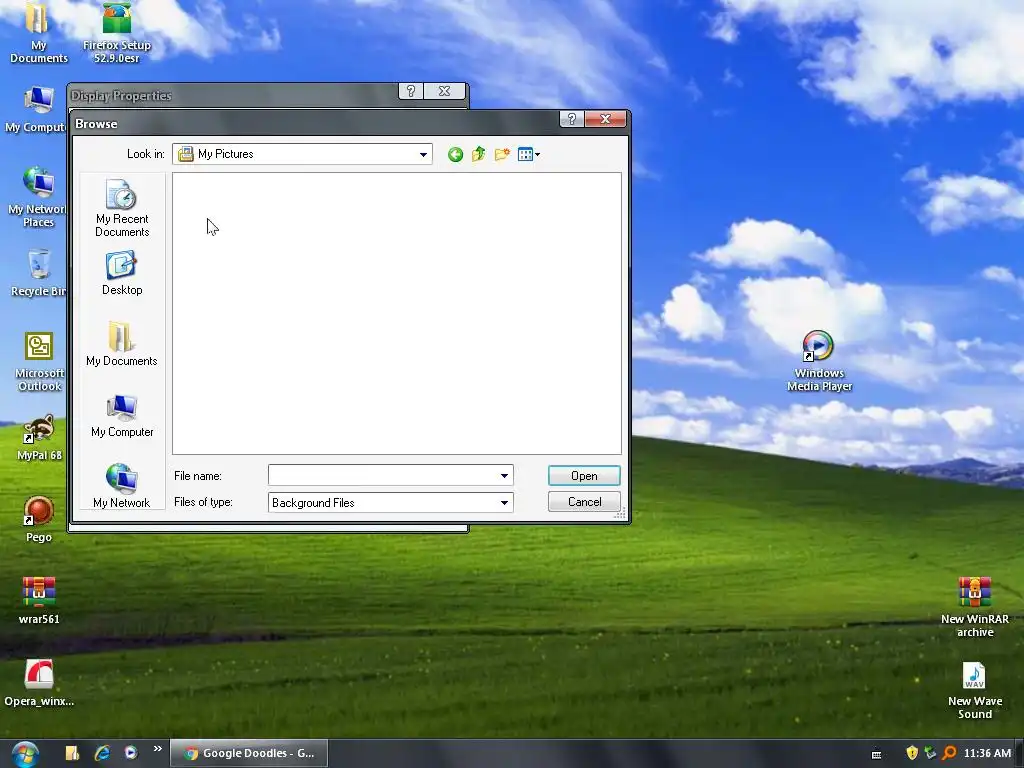This screenshot has height=768, width=1024.
Task: Expand the quick launch overflow chevron
Action: (157, 749)
